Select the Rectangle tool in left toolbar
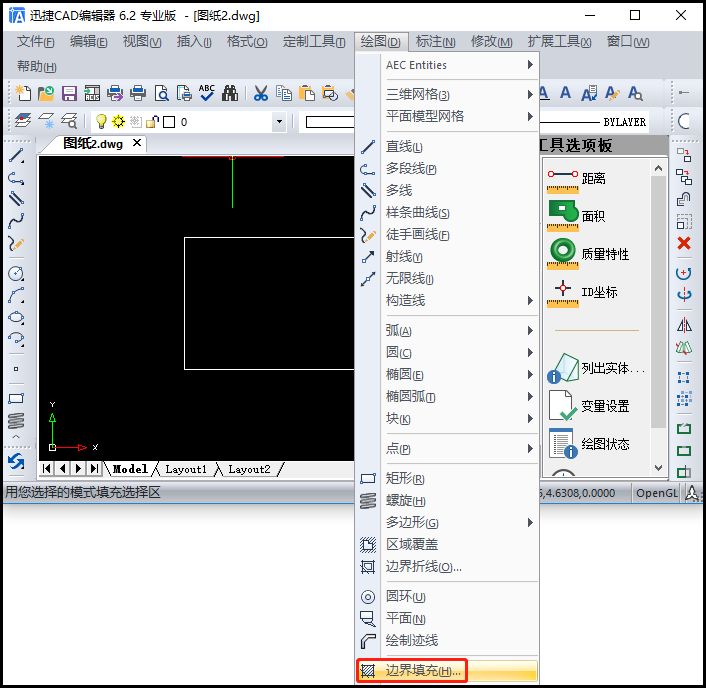Screen dimensions: 706x688 click(x=16, y=398)
